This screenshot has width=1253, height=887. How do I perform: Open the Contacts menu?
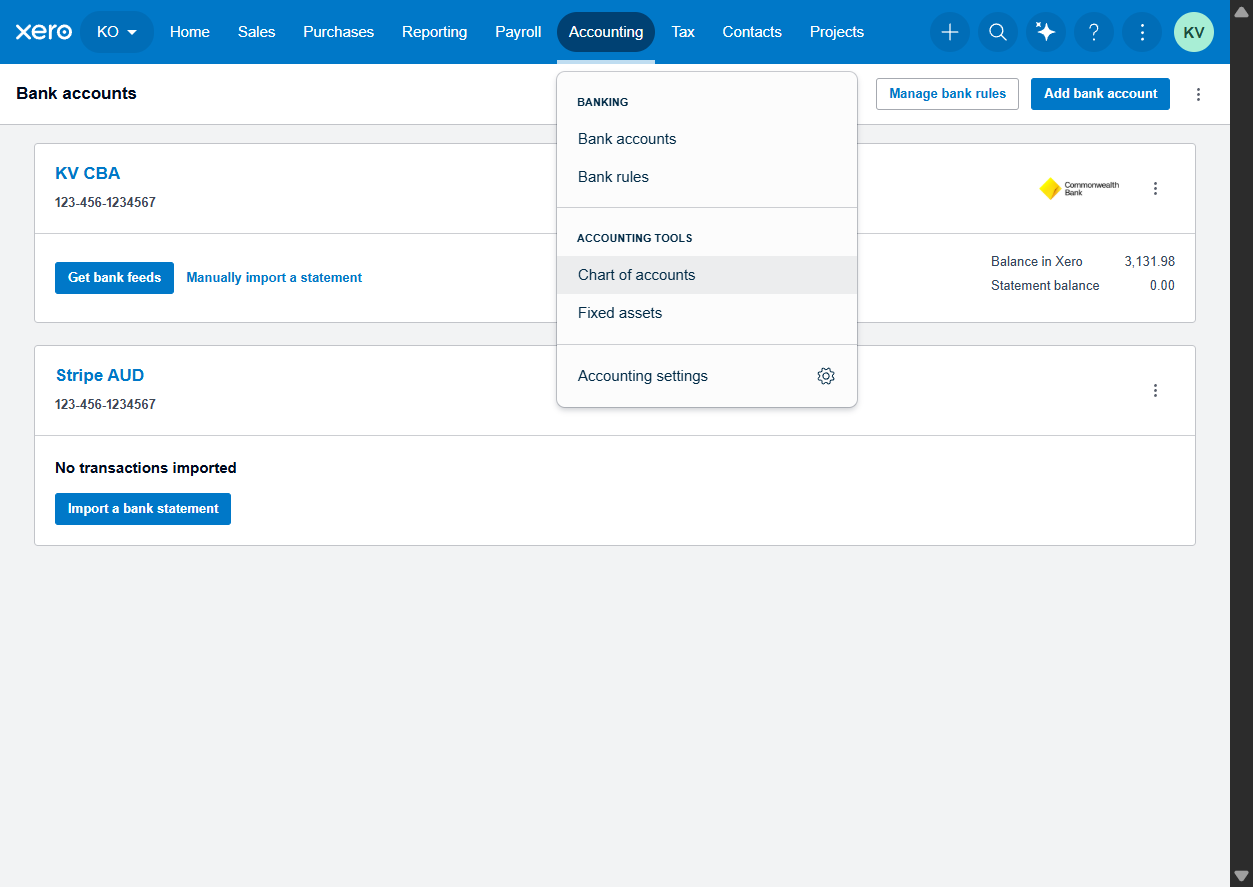(x=752, y=32)
